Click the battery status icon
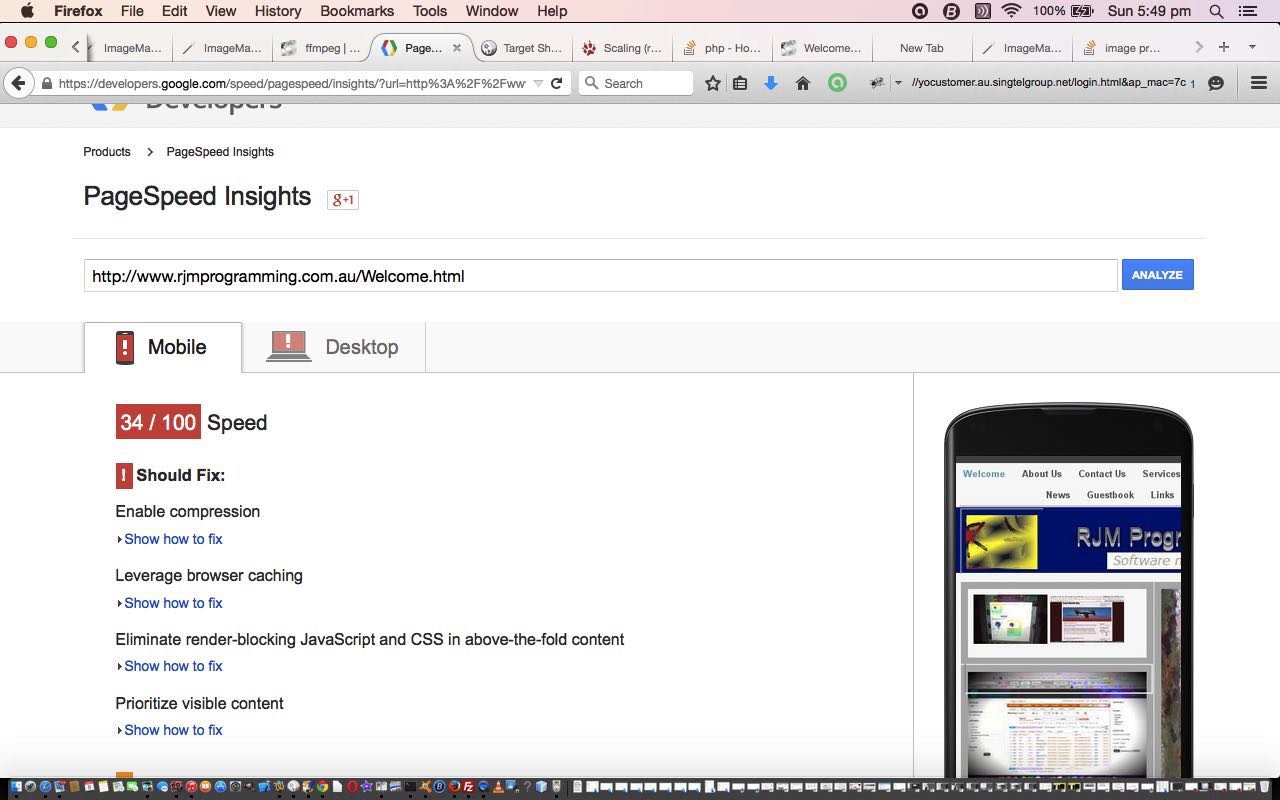 pyautogui.click(x=1083, y=11)
